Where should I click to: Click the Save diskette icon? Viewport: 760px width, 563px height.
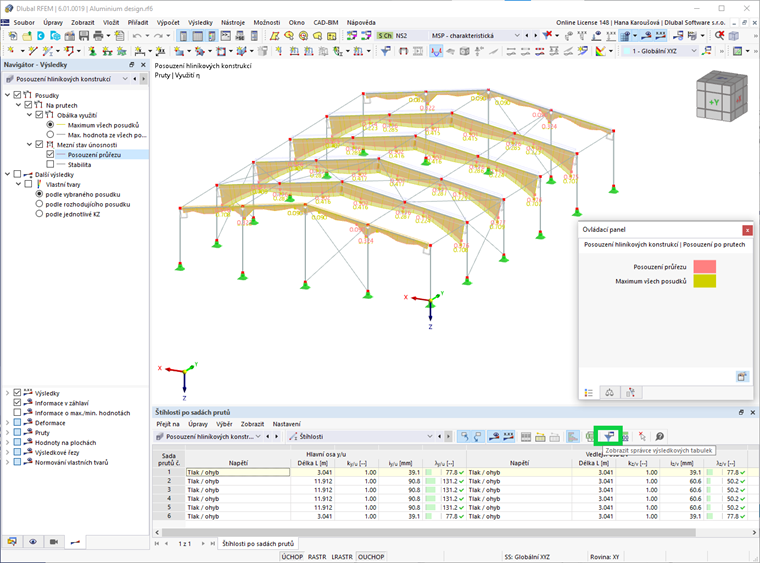84,35
